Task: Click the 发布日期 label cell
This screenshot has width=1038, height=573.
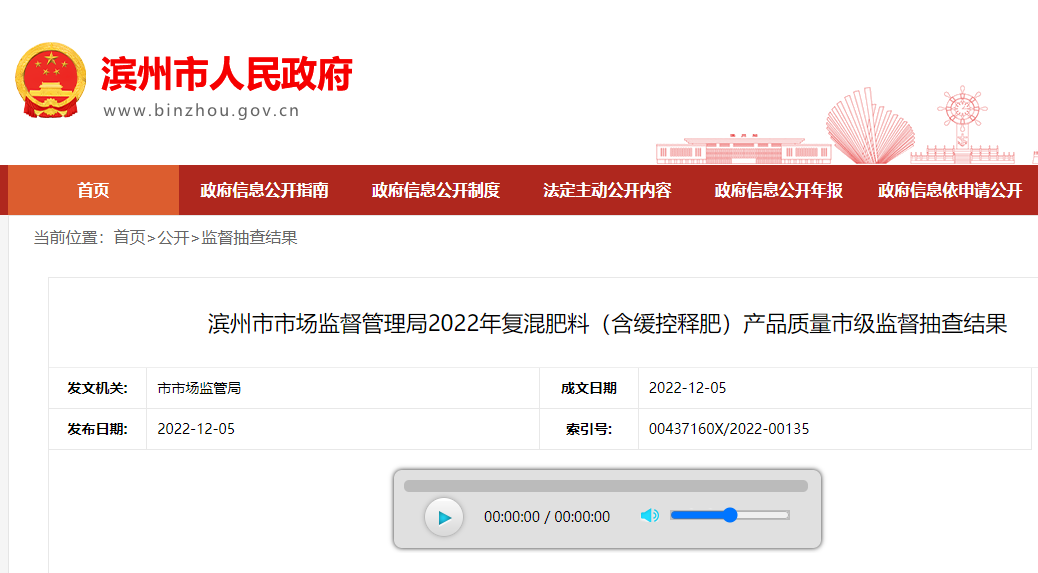Action: [97, 429]
